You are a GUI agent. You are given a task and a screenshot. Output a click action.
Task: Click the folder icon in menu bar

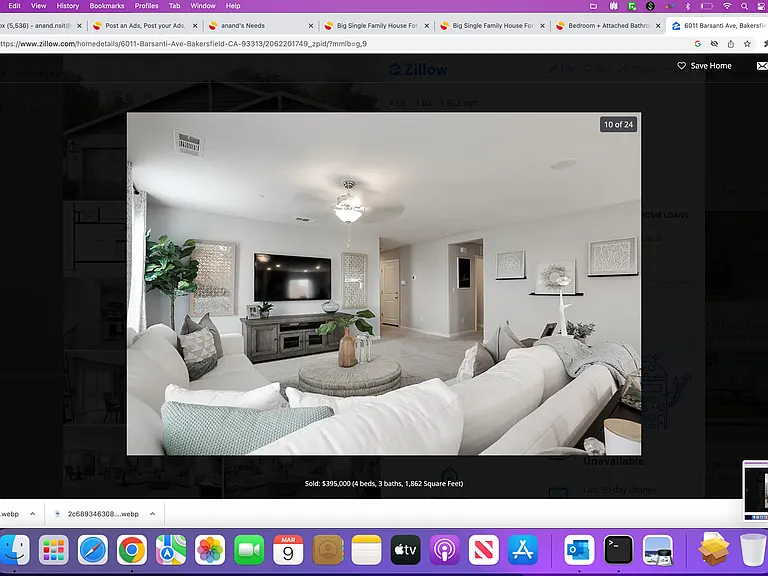[593, 6]
